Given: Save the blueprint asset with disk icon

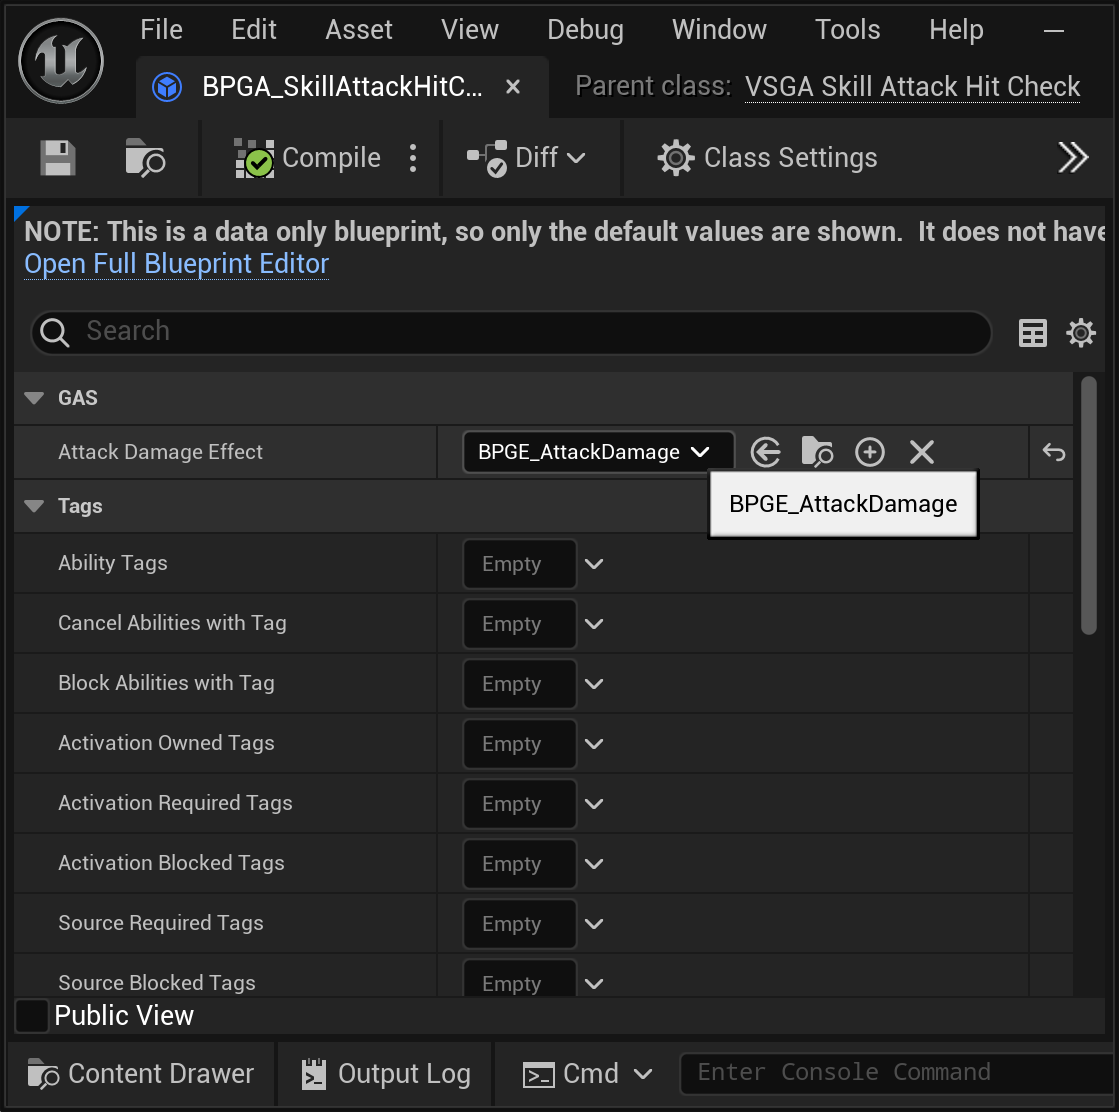Looking at the screenshot, I should (x=58, y=158).
